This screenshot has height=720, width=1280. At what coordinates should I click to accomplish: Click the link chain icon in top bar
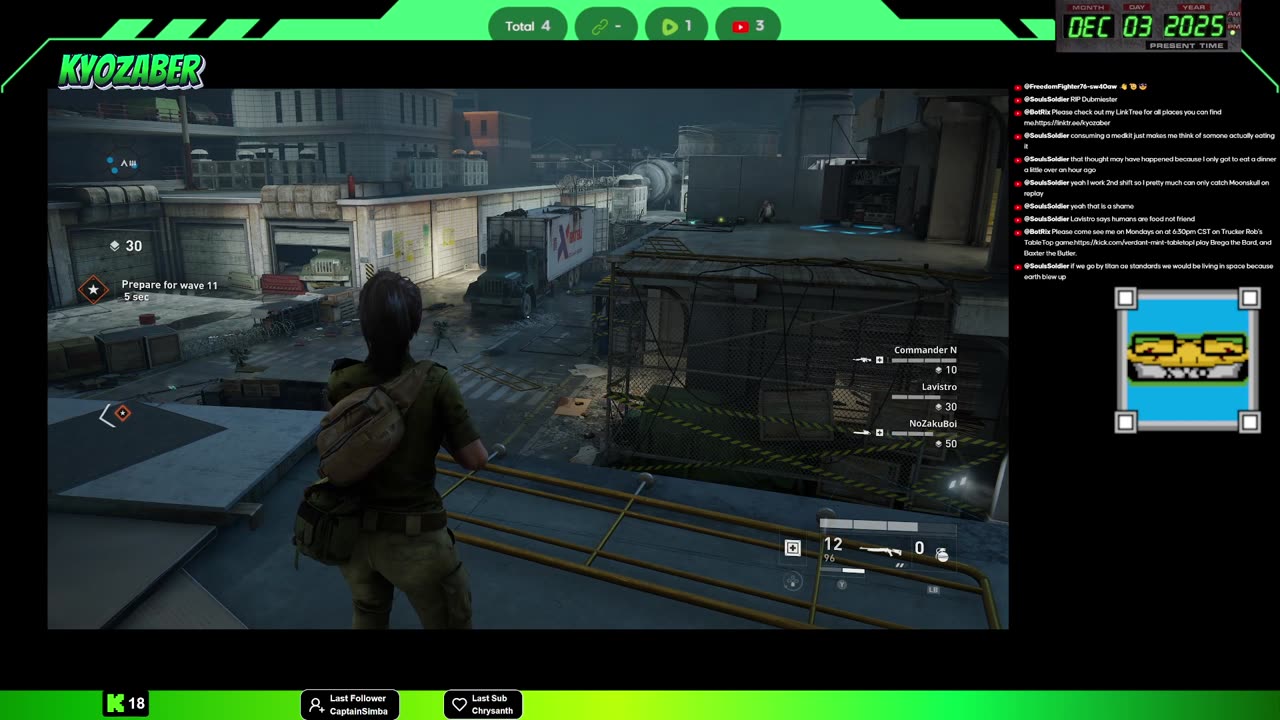(600, 27)
